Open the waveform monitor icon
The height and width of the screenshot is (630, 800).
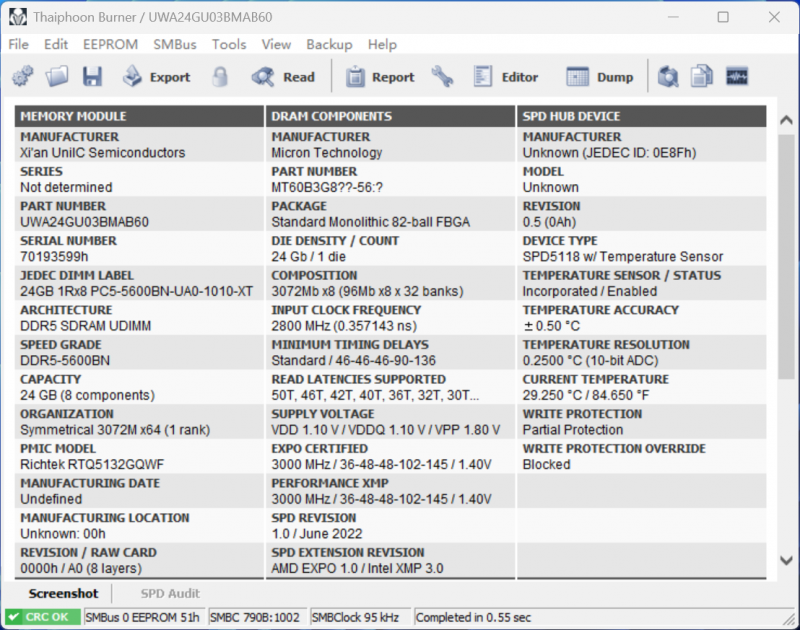click(737, 77)
